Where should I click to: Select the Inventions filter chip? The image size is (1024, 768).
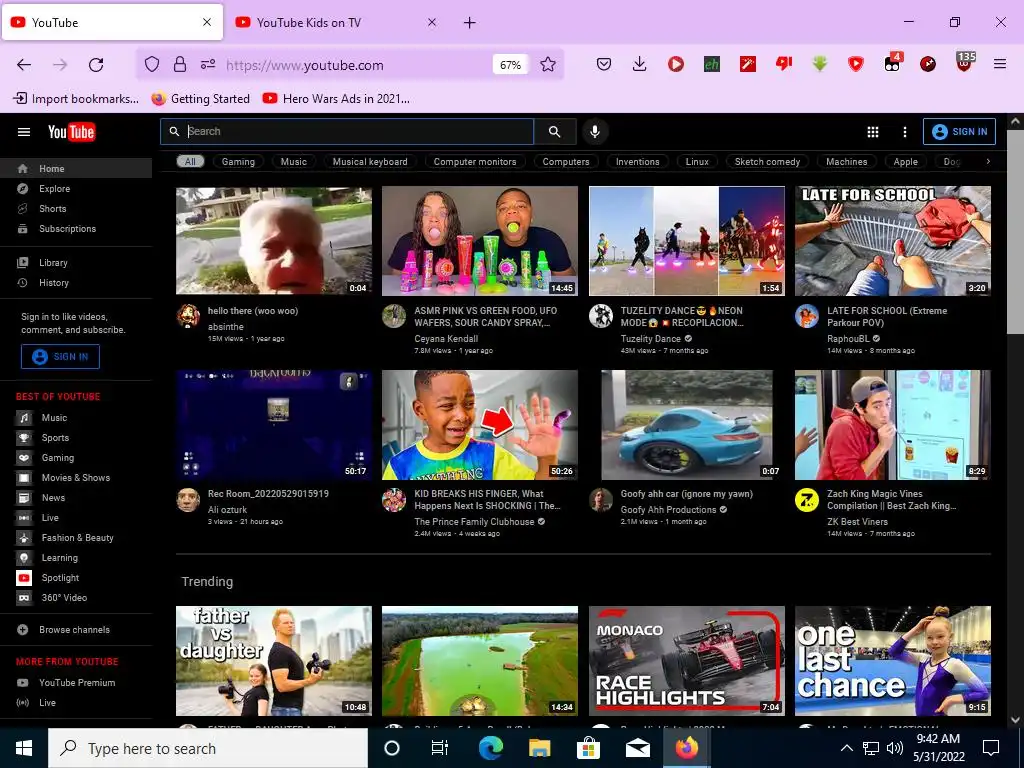pyautogui.click(x=637, y=161)
